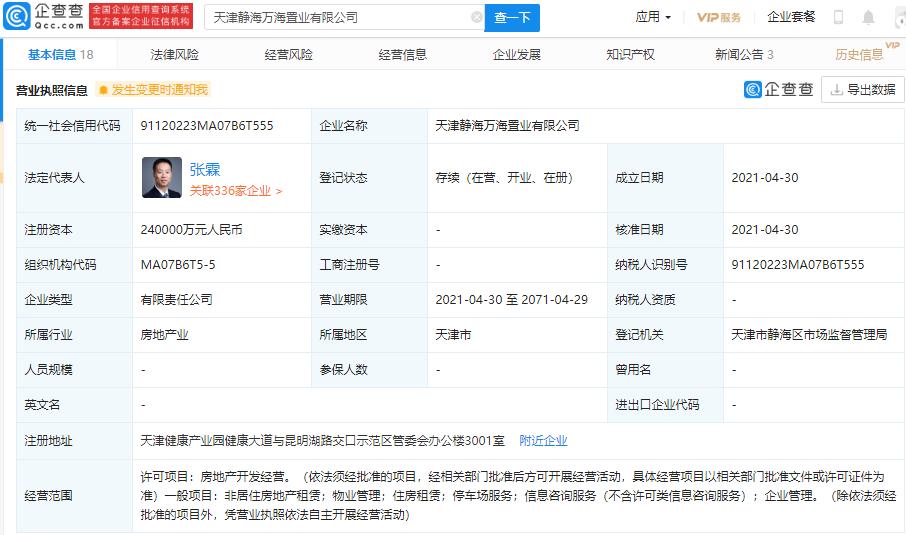Click the 企查查 watermark logo near export
This screenshot has width=906, height=535.
point(778,89)
